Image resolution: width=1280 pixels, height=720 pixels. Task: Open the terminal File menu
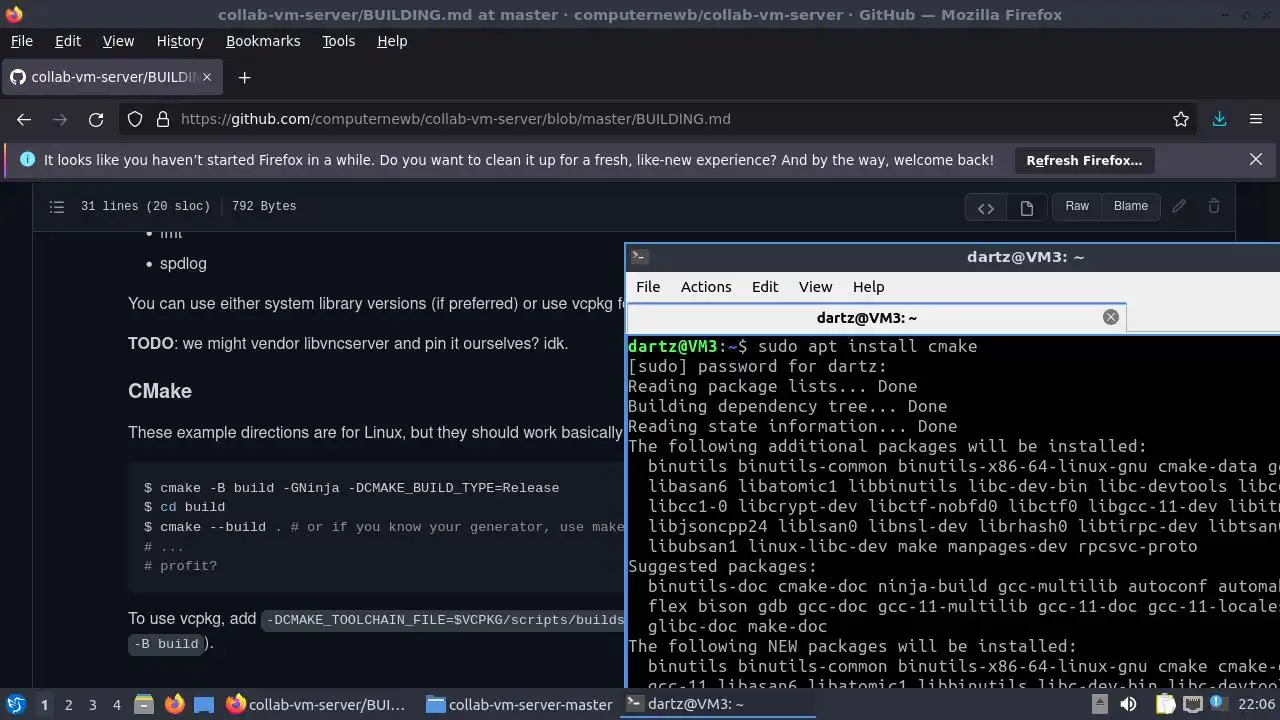(x=648, y=287)
